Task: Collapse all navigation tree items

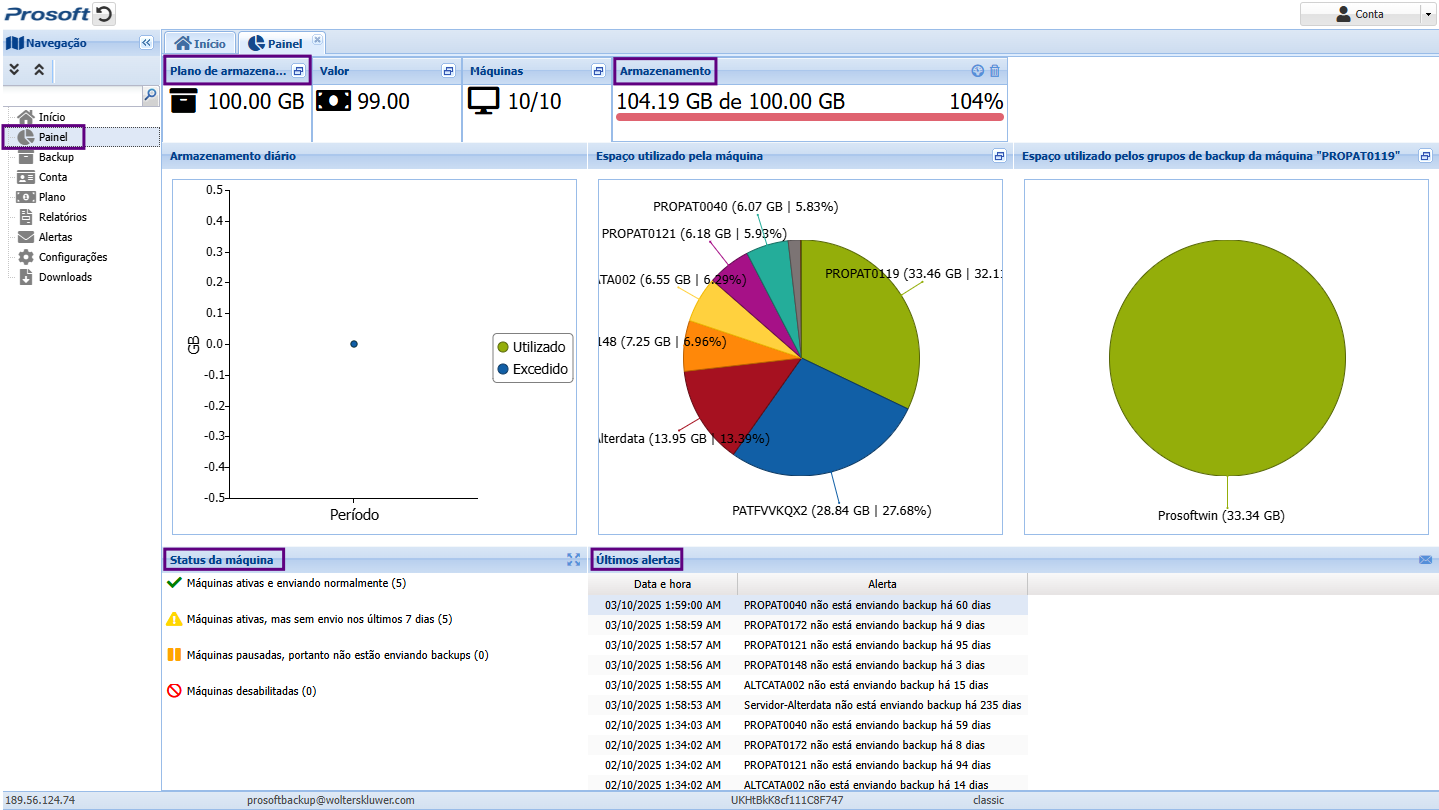Action: (38, 70)
